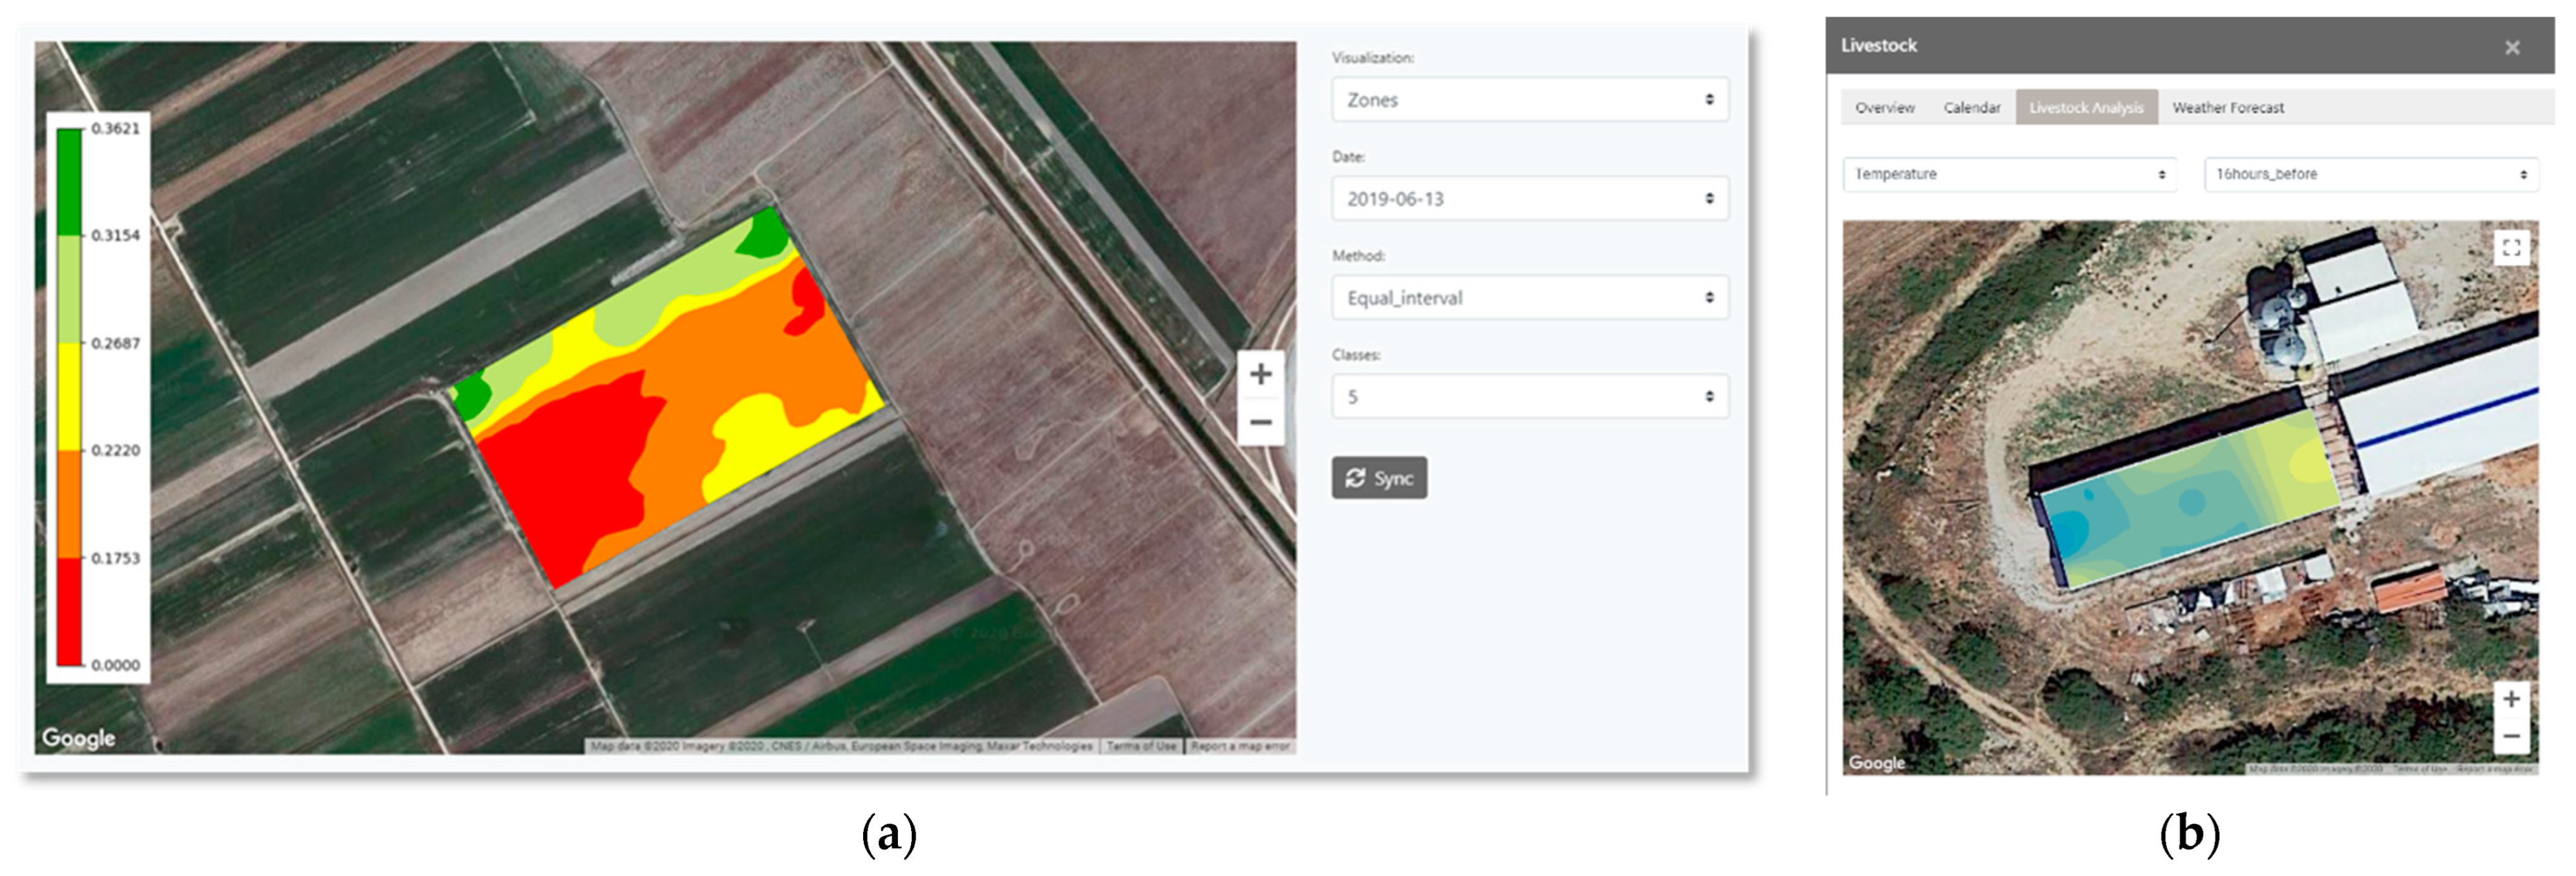The image size is (2576, 876).
Task: Open the Temperature parameter dropdown
Action: point(2009,174)
